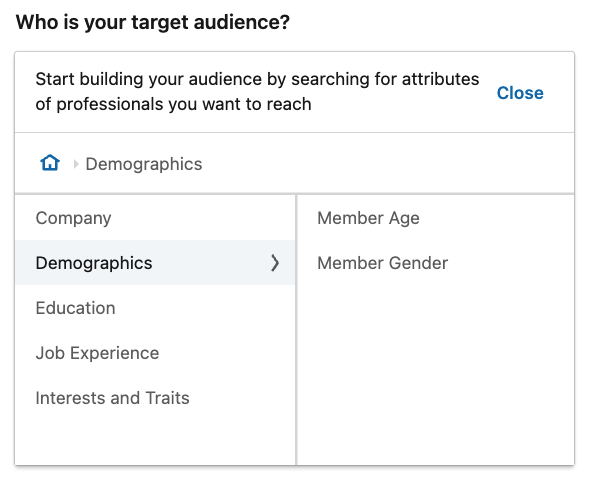This screenshot has width=595, height=477.
Task: Close the audience attribute picker
Action: [520, 93]
